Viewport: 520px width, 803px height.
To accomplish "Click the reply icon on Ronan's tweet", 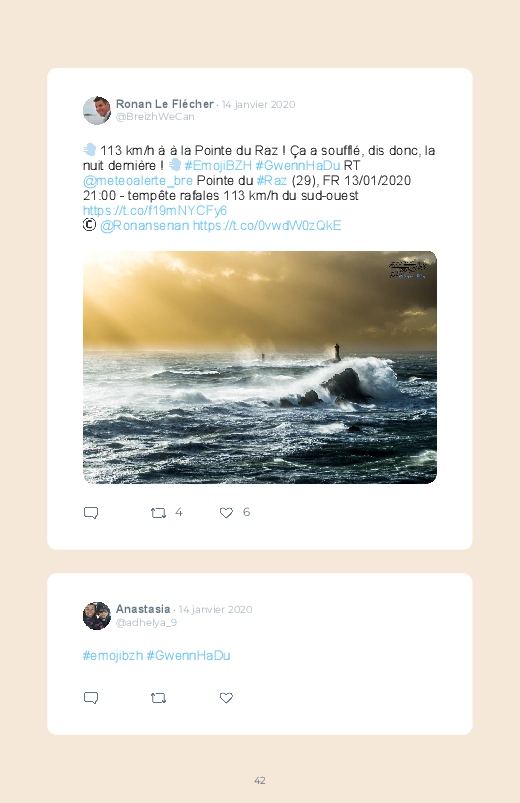I will 91,513.
